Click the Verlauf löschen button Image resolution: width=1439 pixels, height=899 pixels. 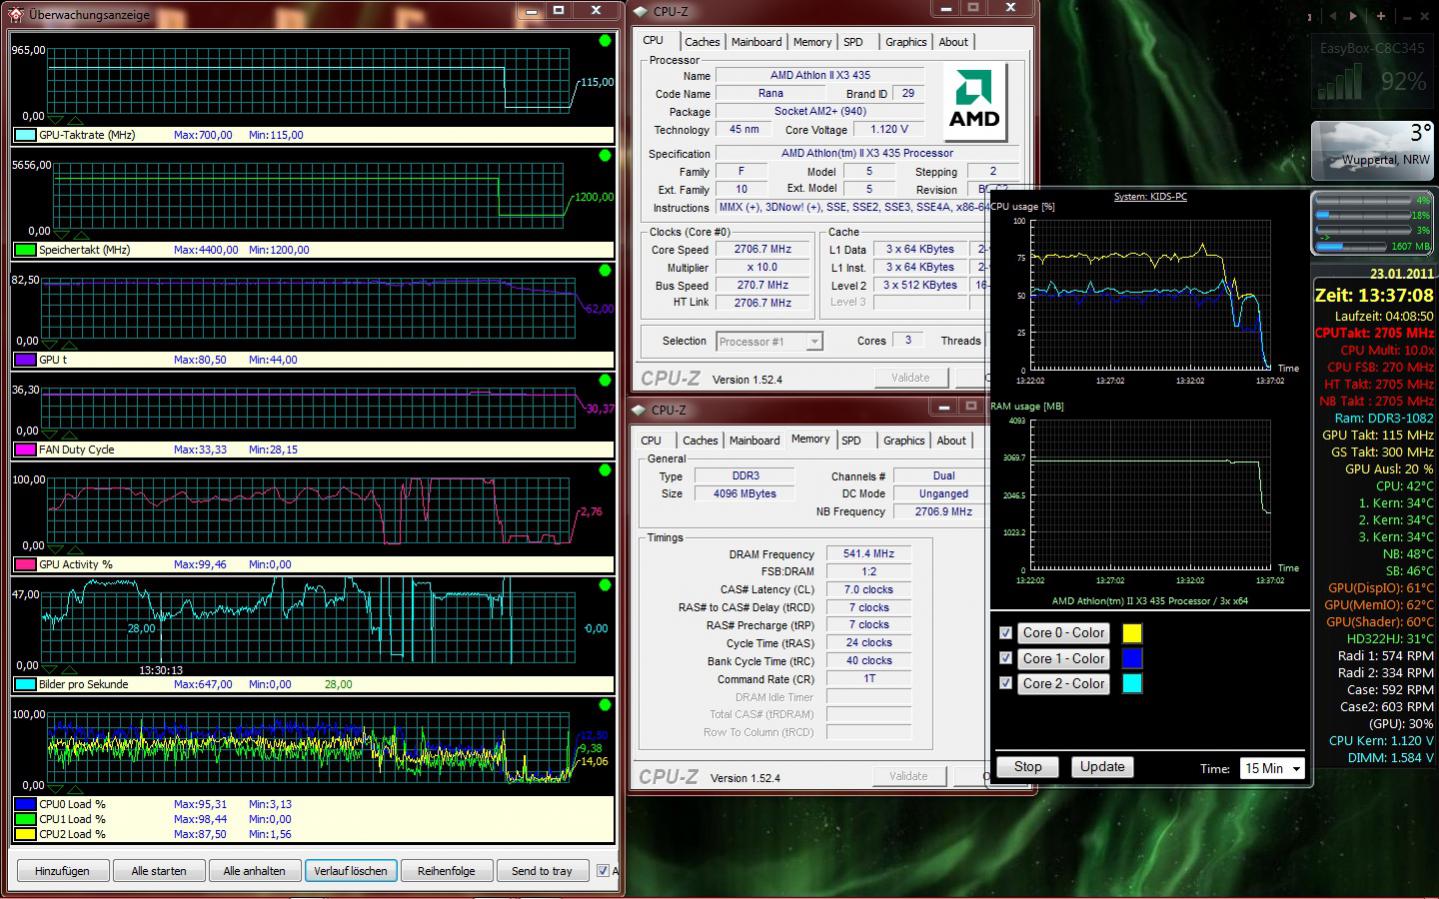350,871
